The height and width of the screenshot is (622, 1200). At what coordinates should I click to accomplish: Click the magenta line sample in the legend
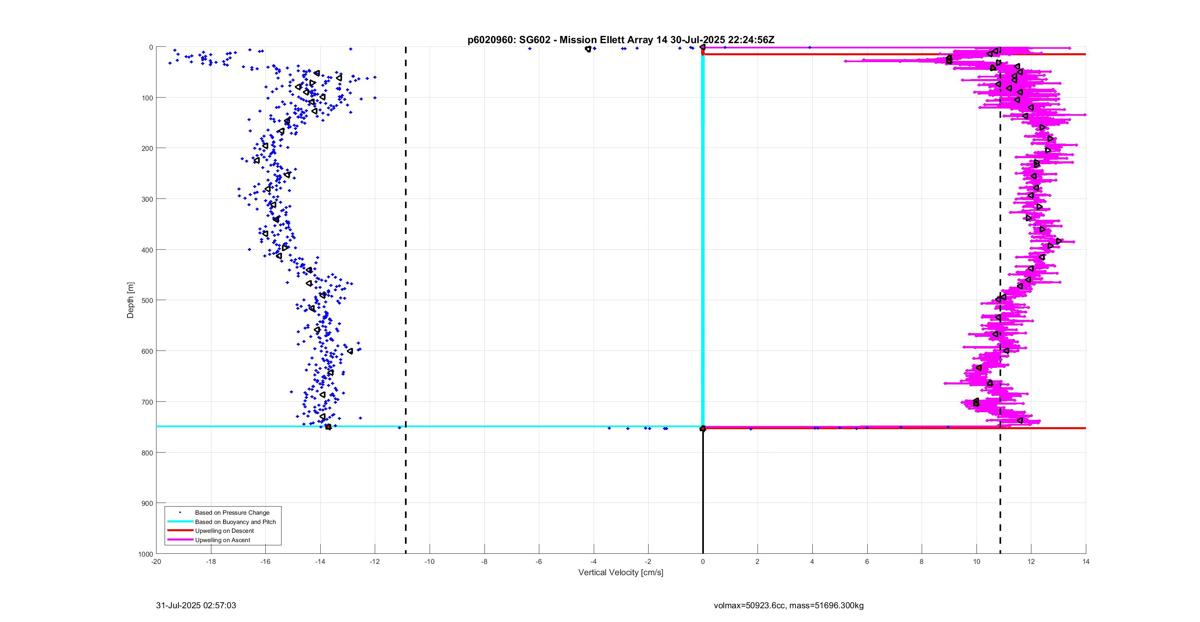pos(180,539)
